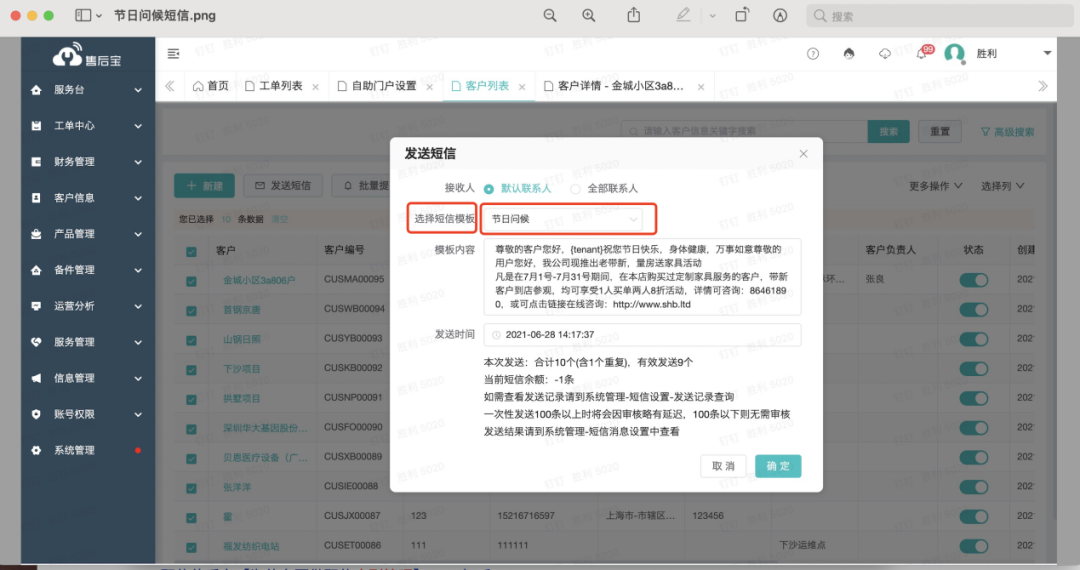Click the 确定 button in dialog

[x=778, y=466]
